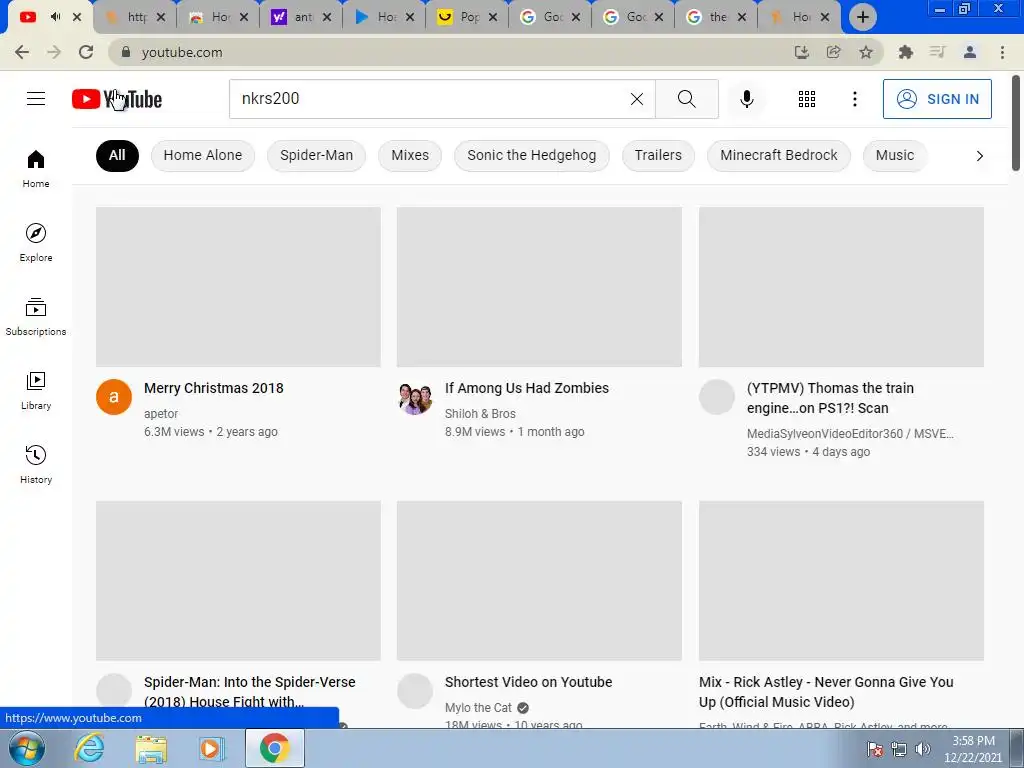Open Explore in the sidebar

pos(36,242)
